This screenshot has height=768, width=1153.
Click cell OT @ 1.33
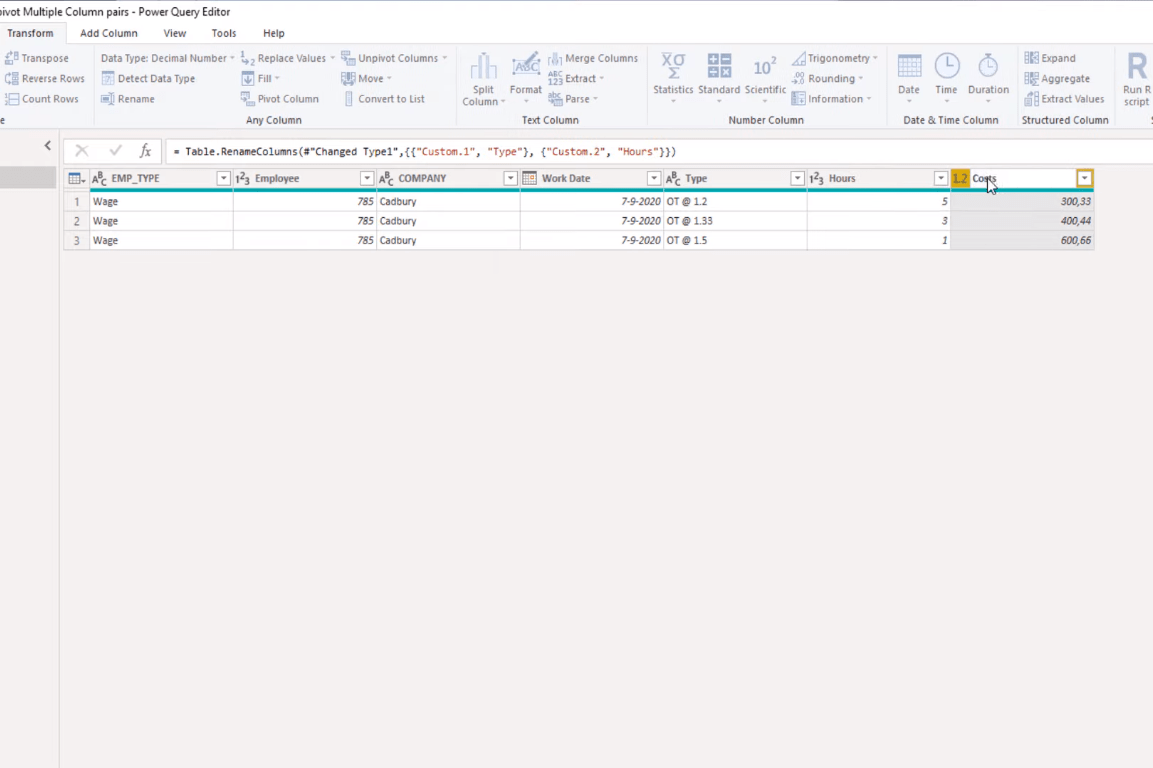[x=735, y=221]
